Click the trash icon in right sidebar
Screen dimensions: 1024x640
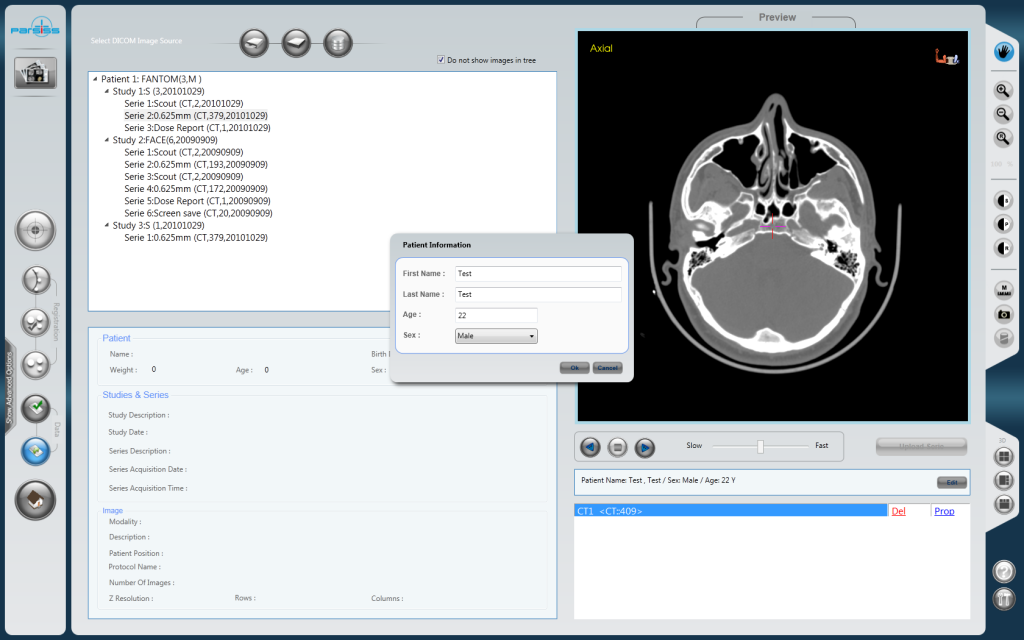click(x=1003, y=598)
